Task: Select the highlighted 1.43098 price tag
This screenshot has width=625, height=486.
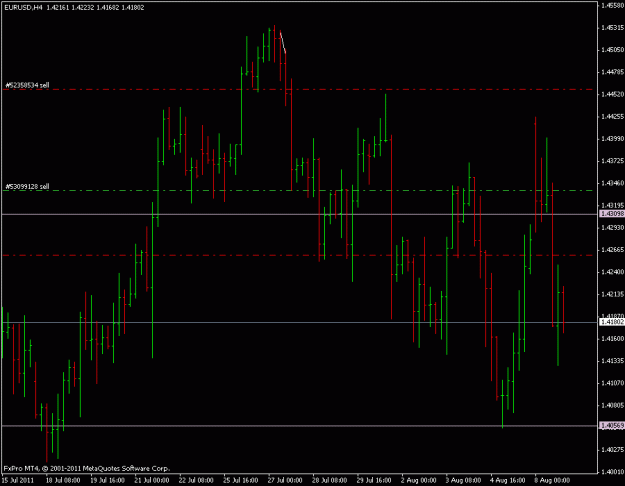Action: tap(612, 214)
